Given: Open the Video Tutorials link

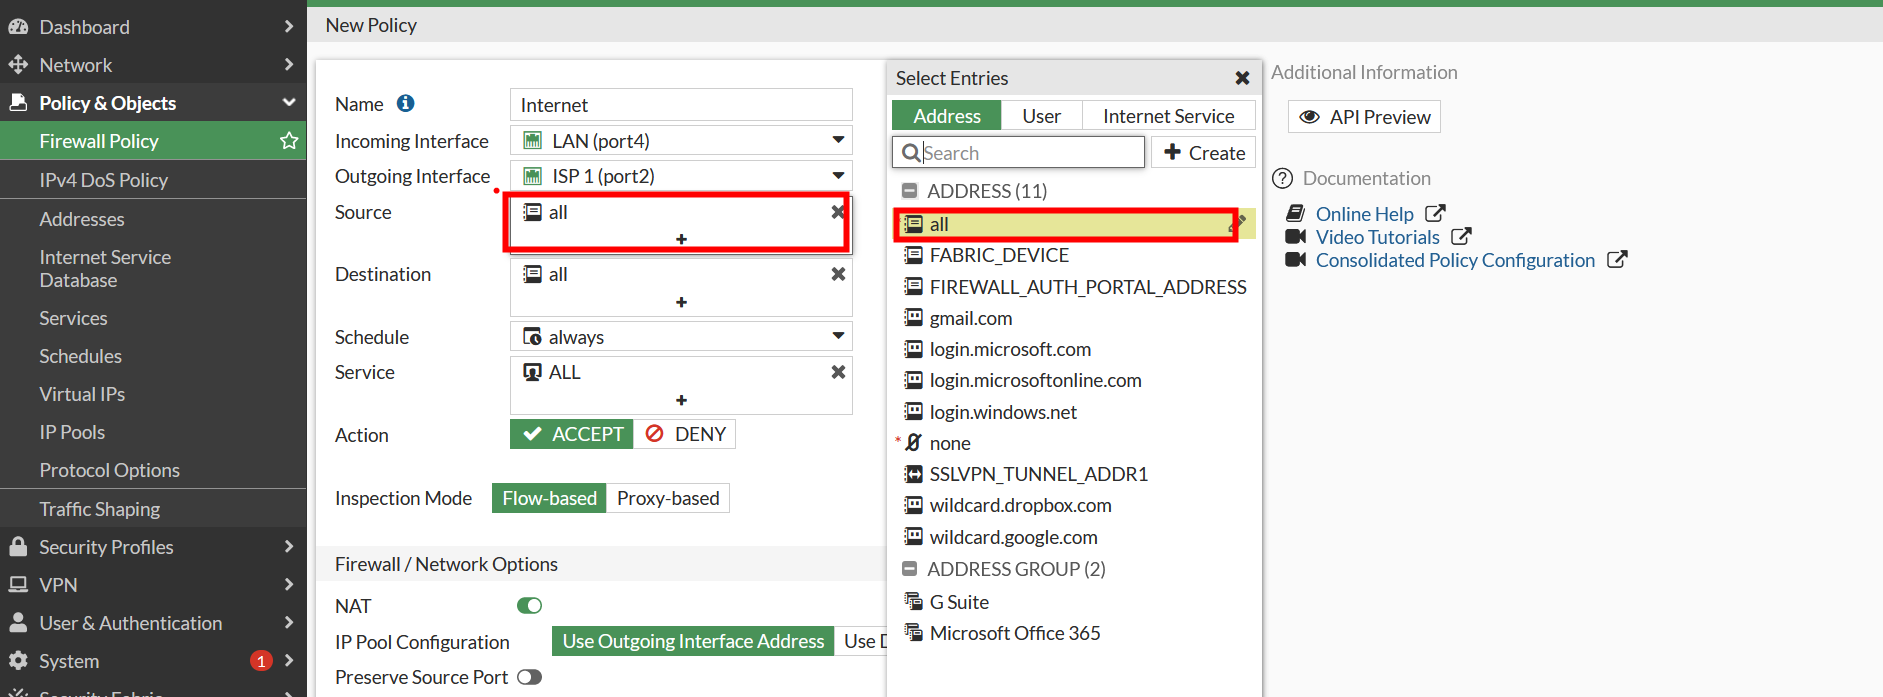Looking at the screenshot, I should (1377, 237).
